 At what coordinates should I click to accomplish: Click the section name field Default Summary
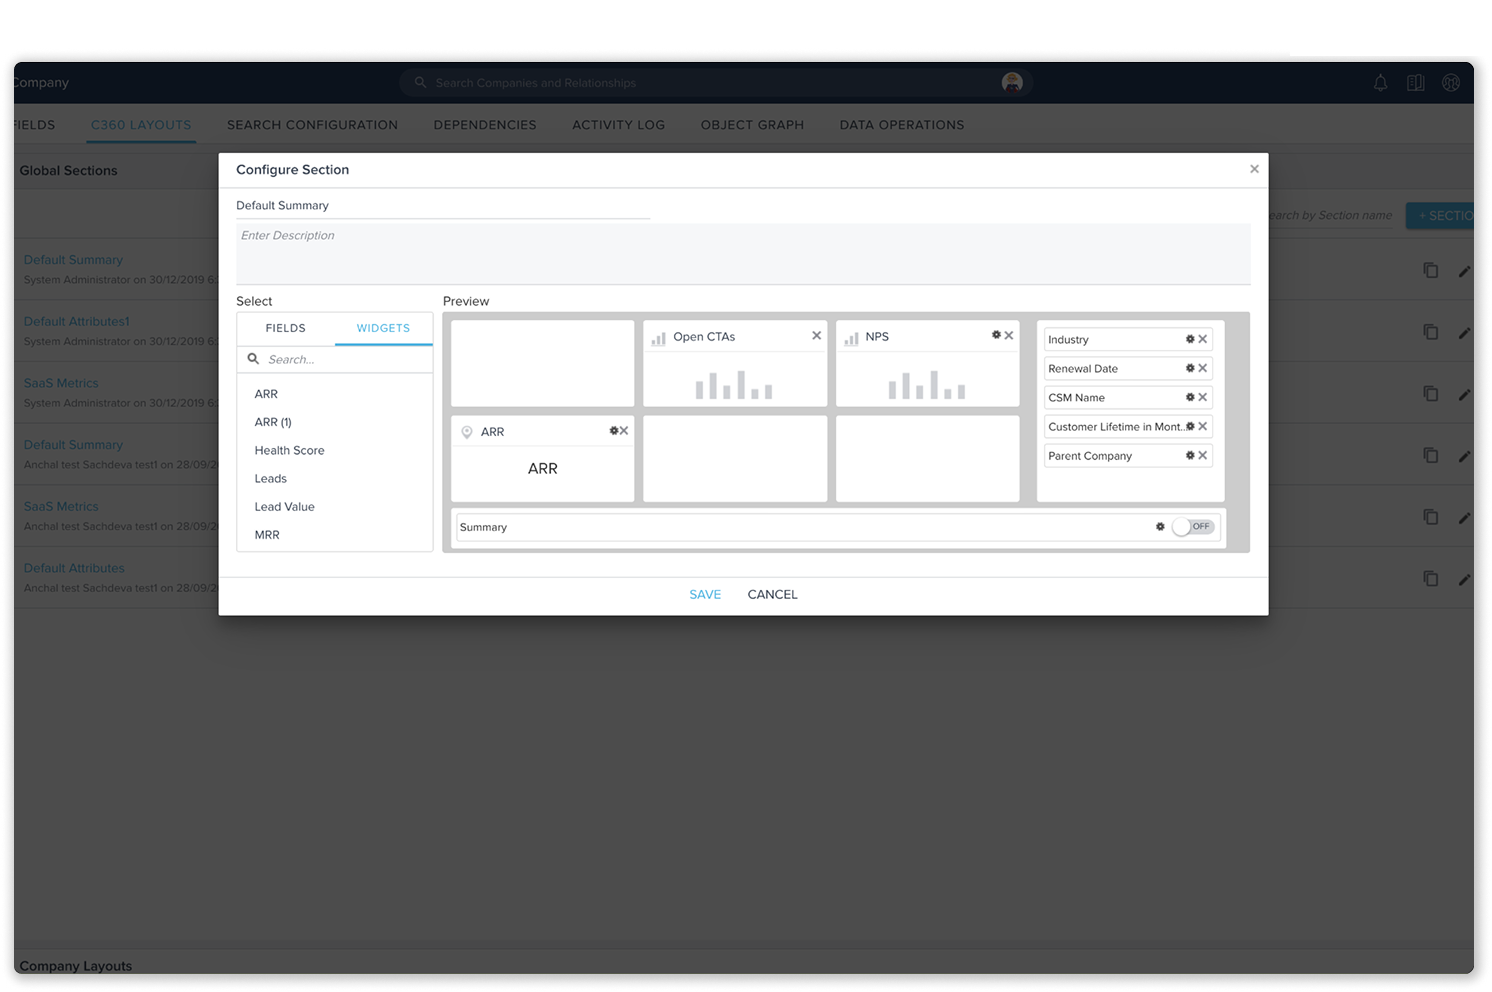pyautogui.click(x=443, y=206)
